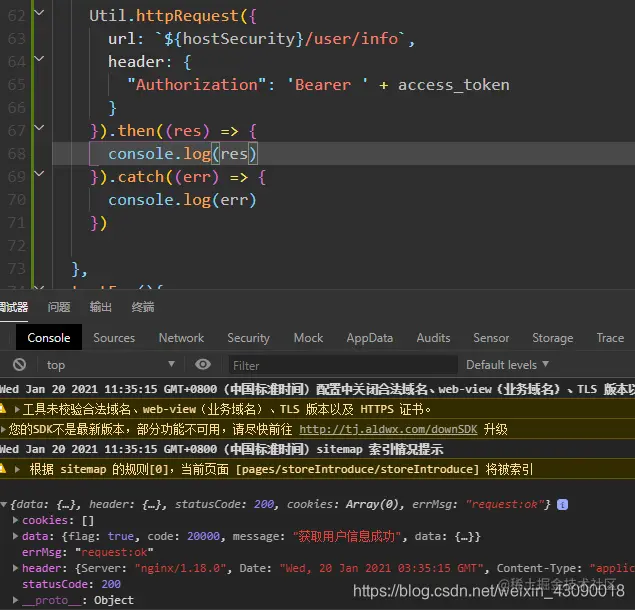Click the Util.httpRequest code line

coord(173,16)
